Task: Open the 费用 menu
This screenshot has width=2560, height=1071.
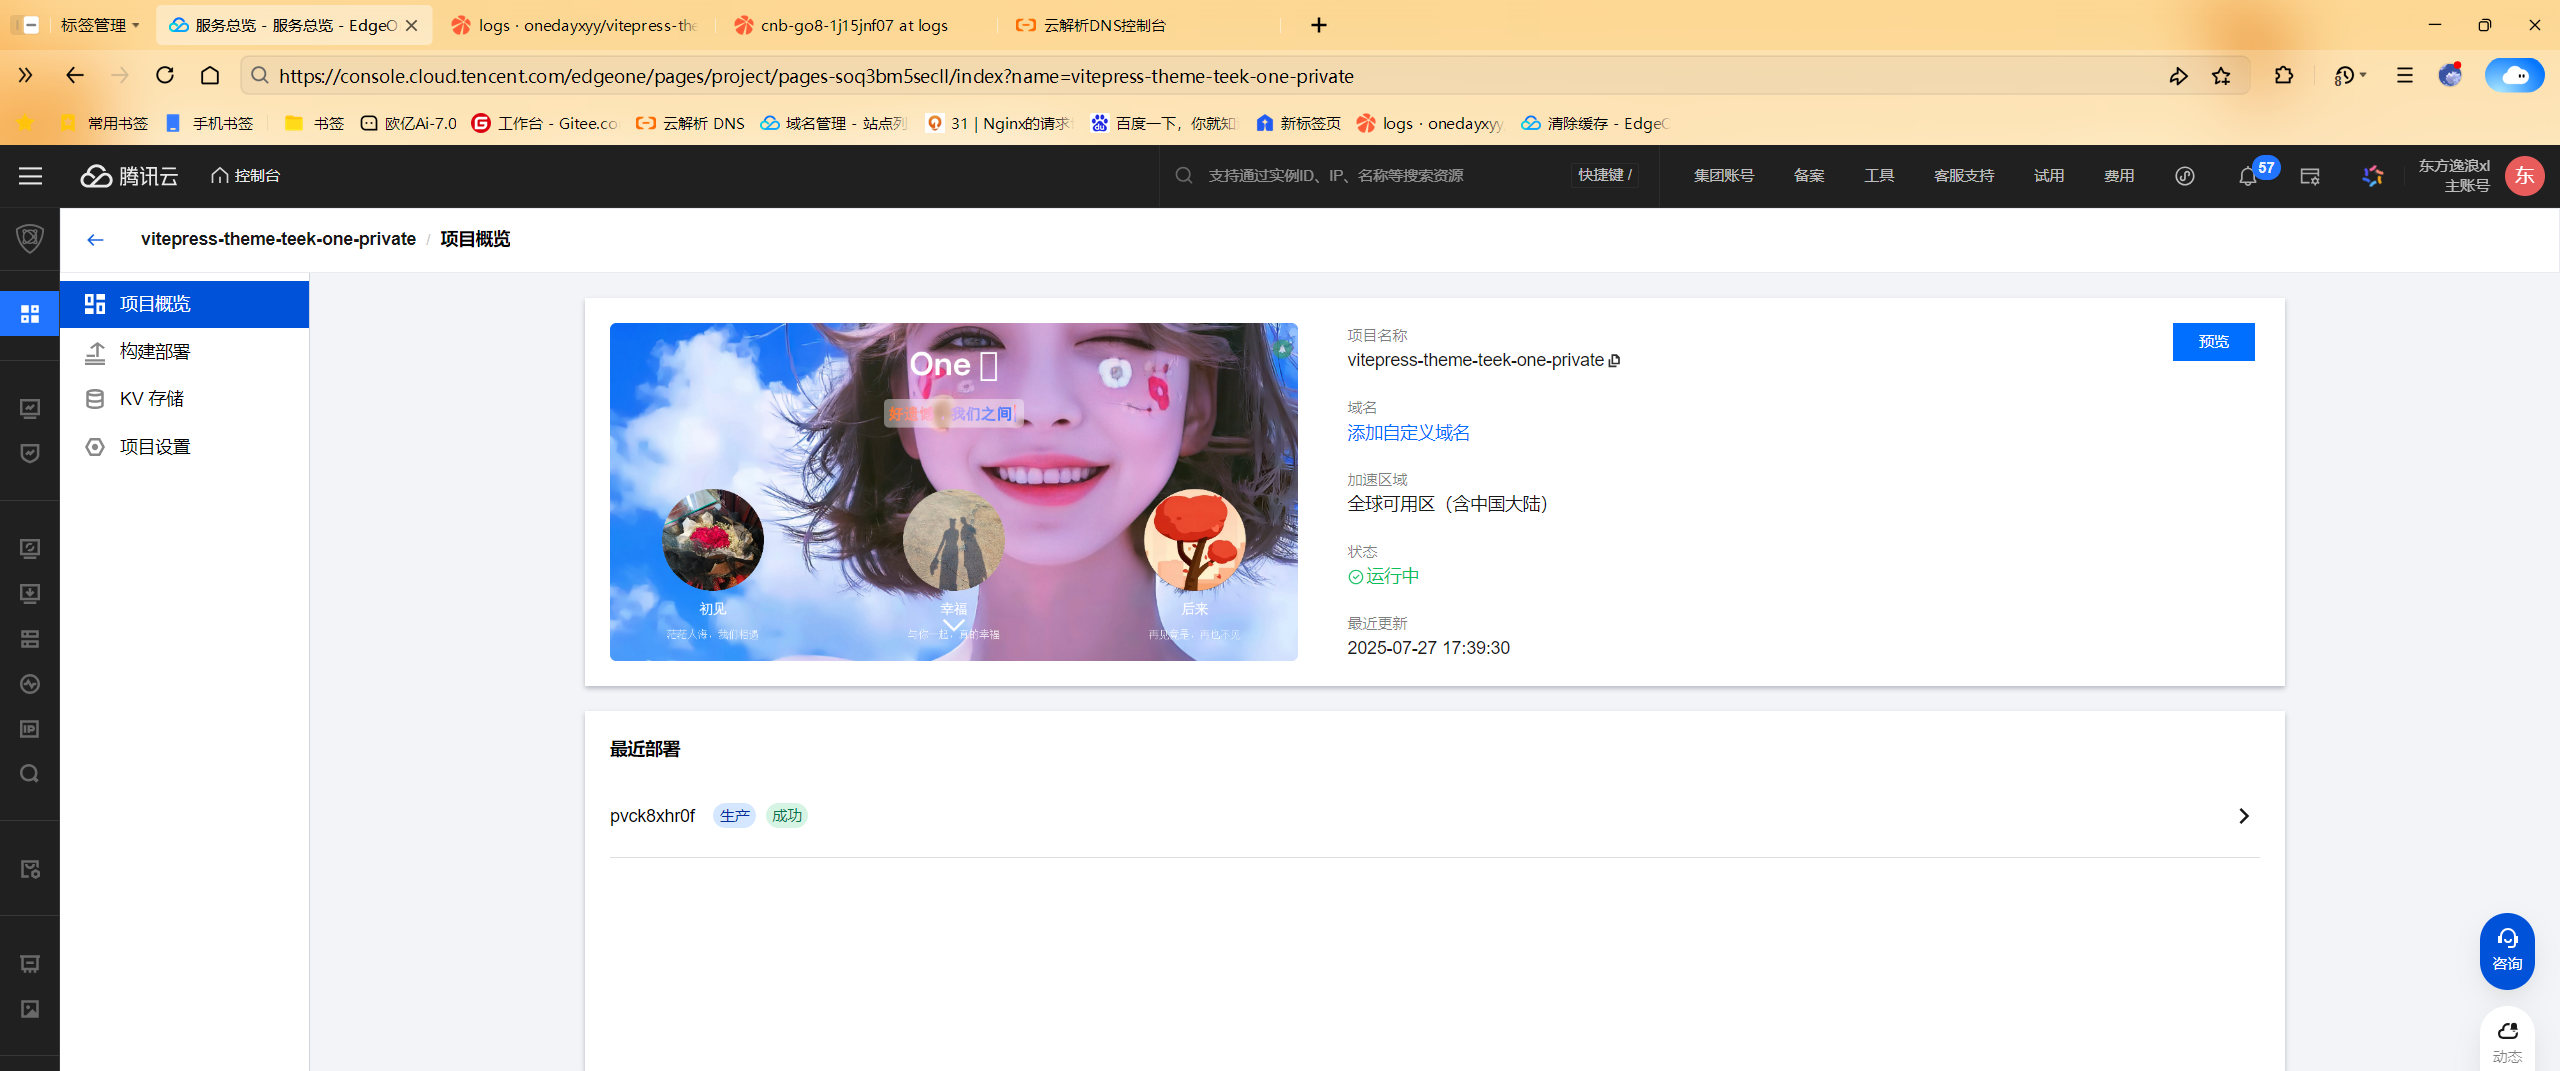Action: pyautogui.click(x=2119, y=176)
